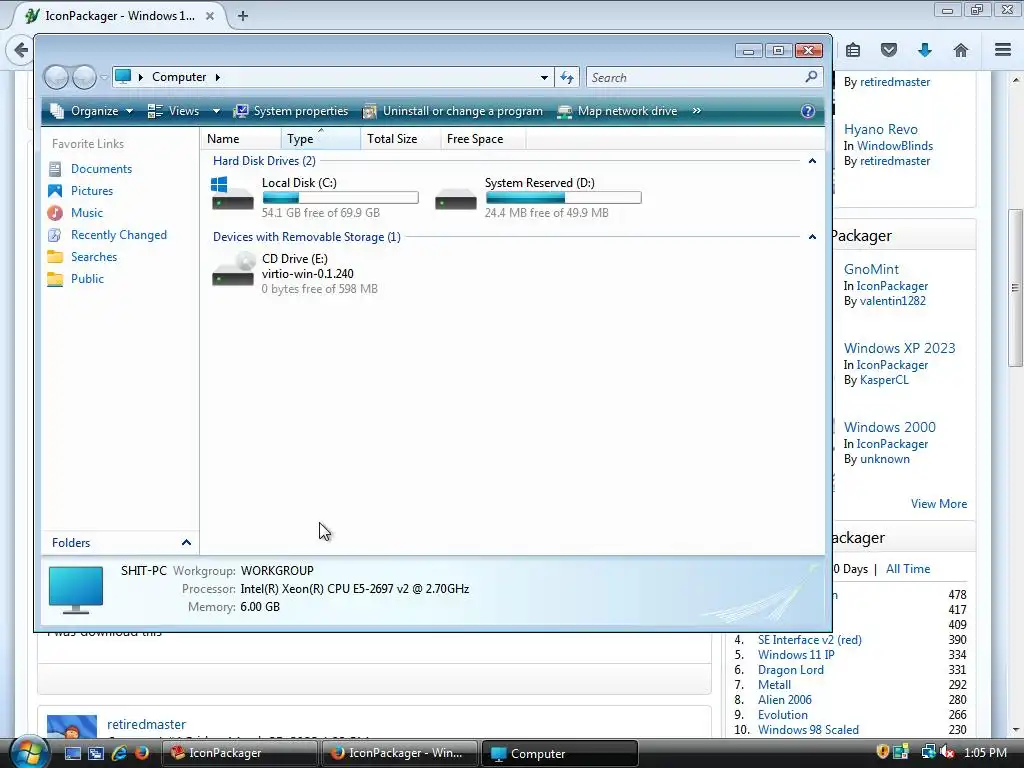Click Map network drive

pos(617,111)
